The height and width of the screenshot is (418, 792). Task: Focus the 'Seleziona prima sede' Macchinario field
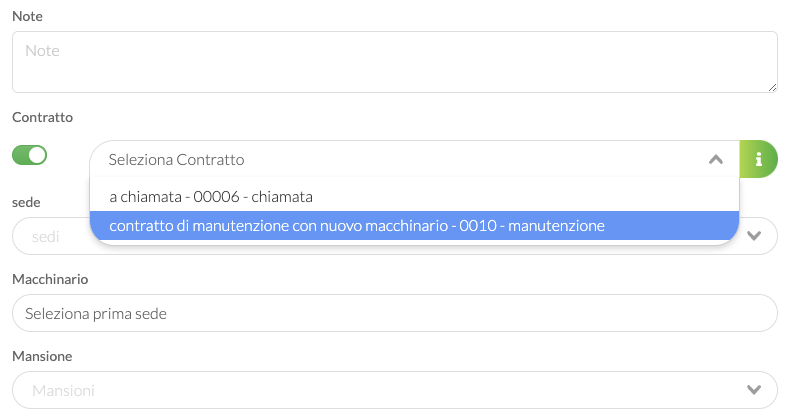click(x=394, y=313)
